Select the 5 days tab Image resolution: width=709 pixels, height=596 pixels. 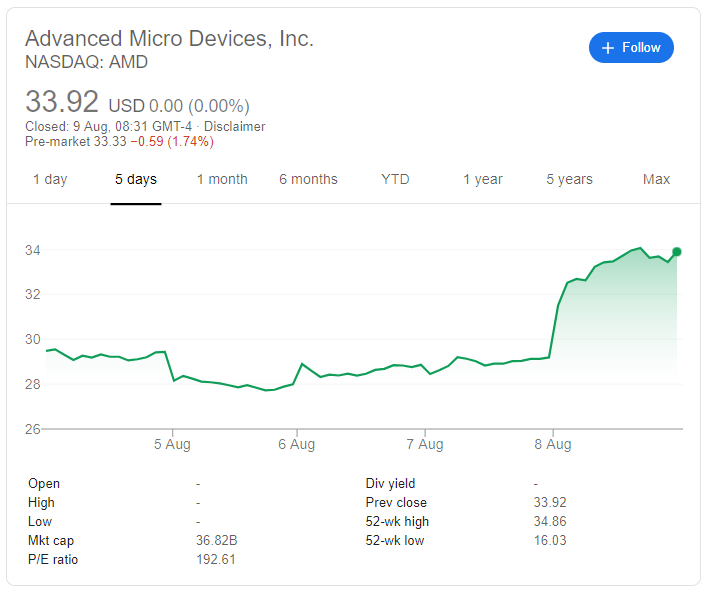point(136,180)
